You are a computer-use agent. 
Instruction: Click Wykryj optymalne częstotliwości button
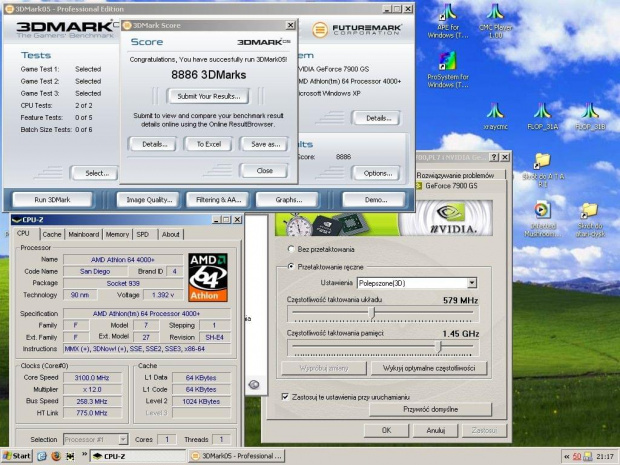(x=429, y=368)
